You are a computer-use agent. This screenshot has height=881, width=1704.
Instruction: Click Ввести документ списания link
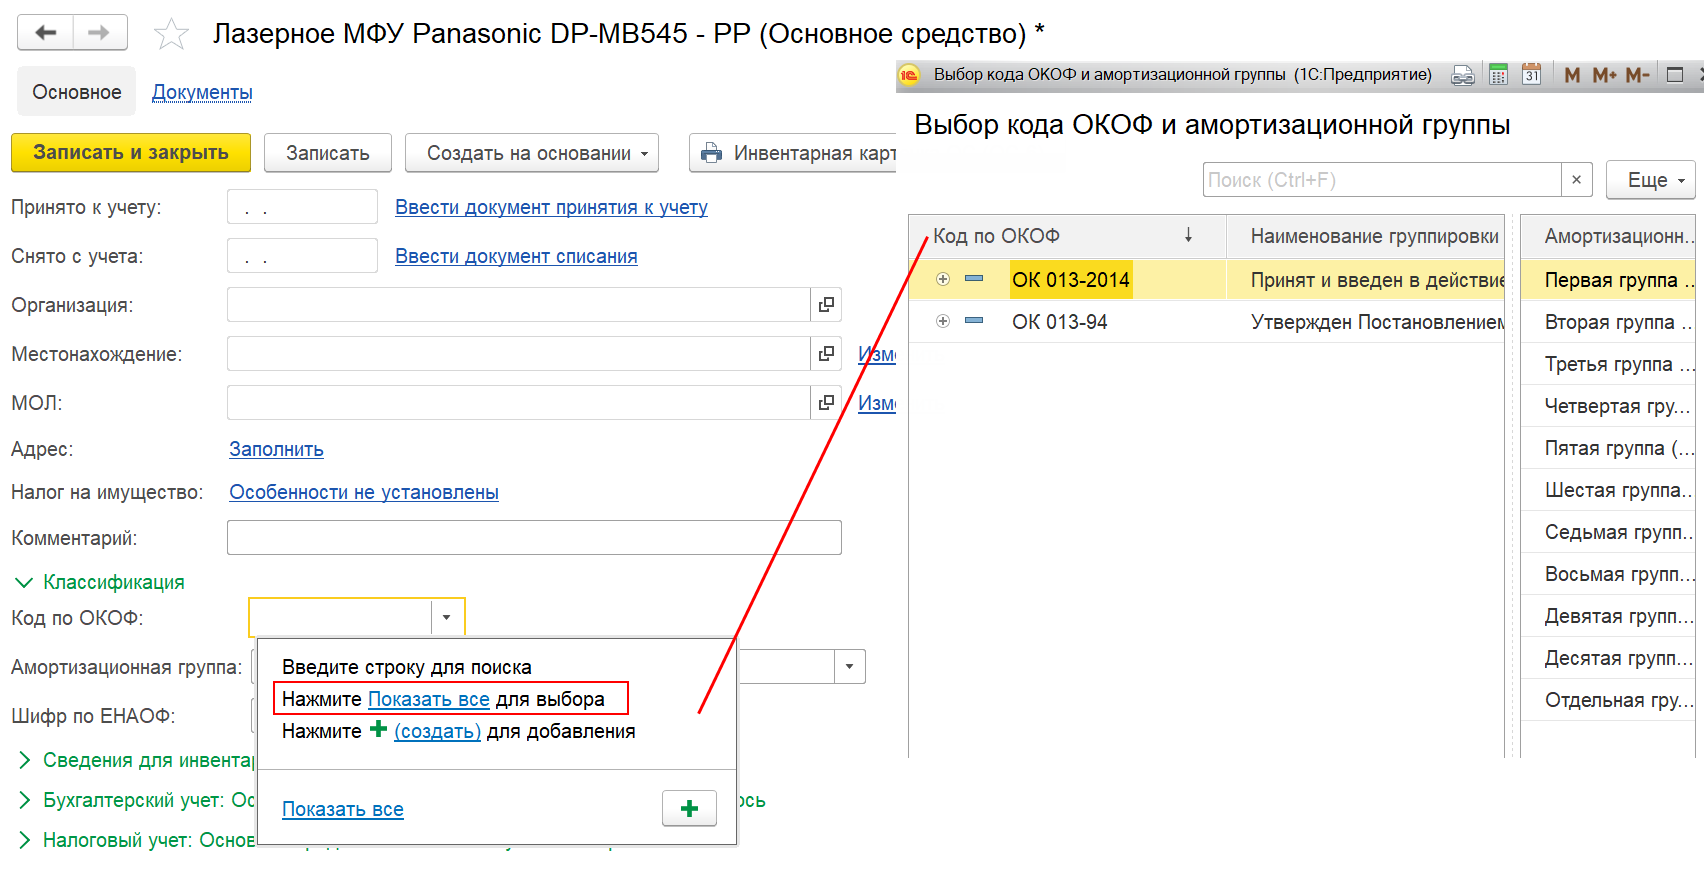(516, 256)
